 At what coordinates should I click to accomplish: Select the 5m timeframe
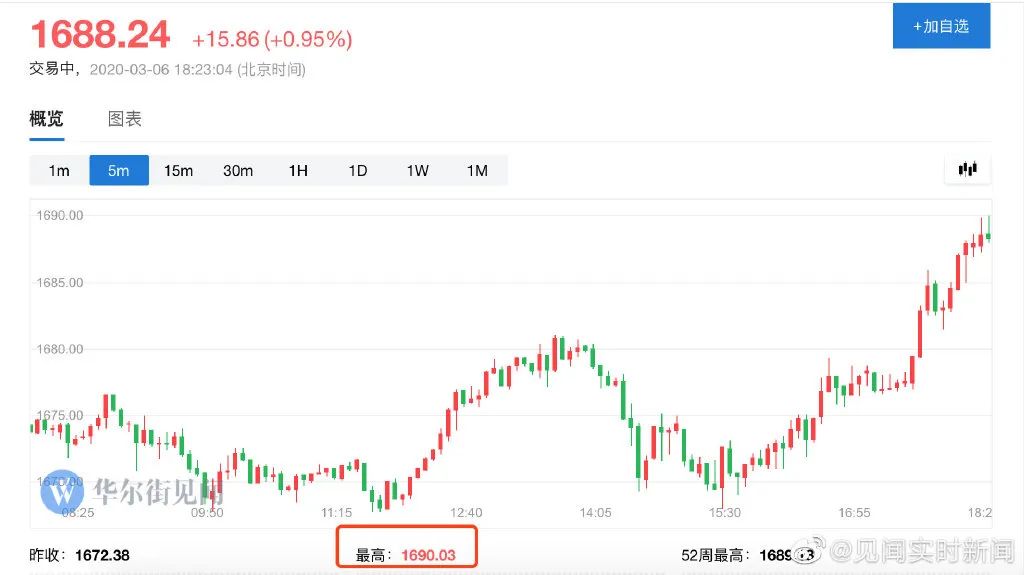[x=119, y=171]
